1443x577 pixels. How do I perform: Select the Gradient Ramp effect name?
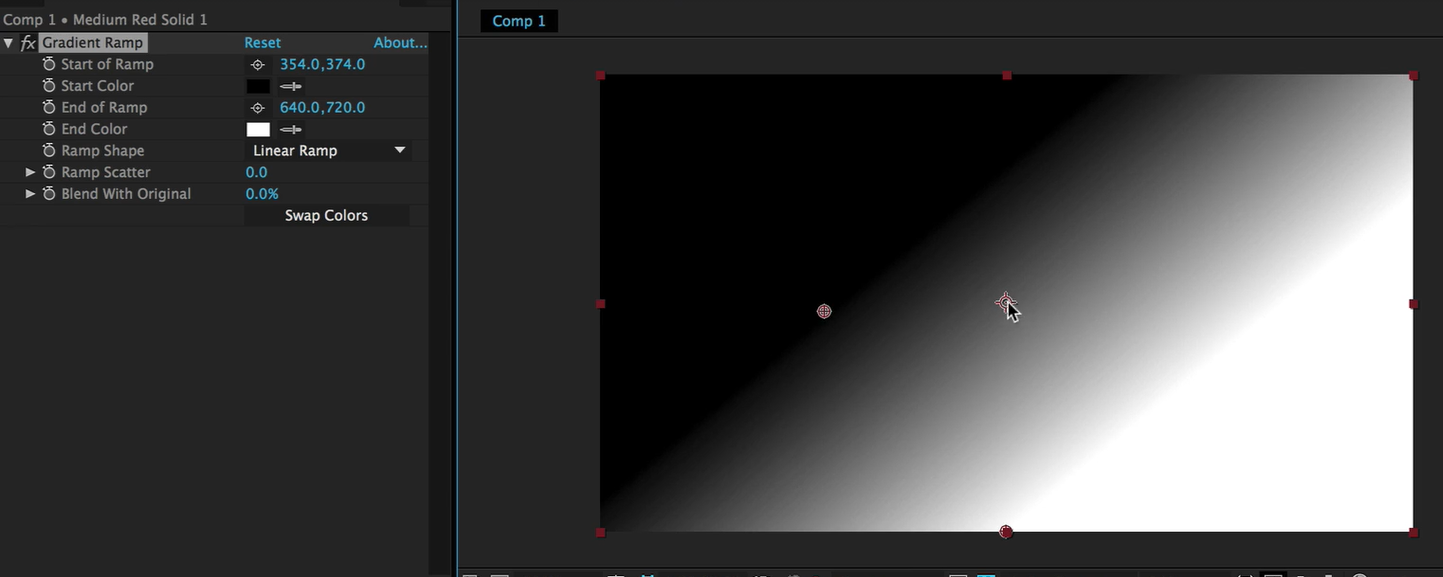93,43
